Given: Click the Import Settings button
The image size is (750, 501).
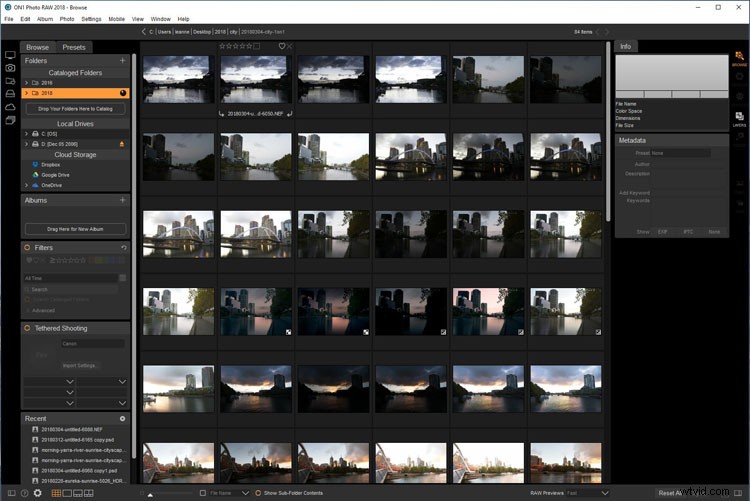Looking at the screenshot, I should pyautogui.click(x=79, y=365).
